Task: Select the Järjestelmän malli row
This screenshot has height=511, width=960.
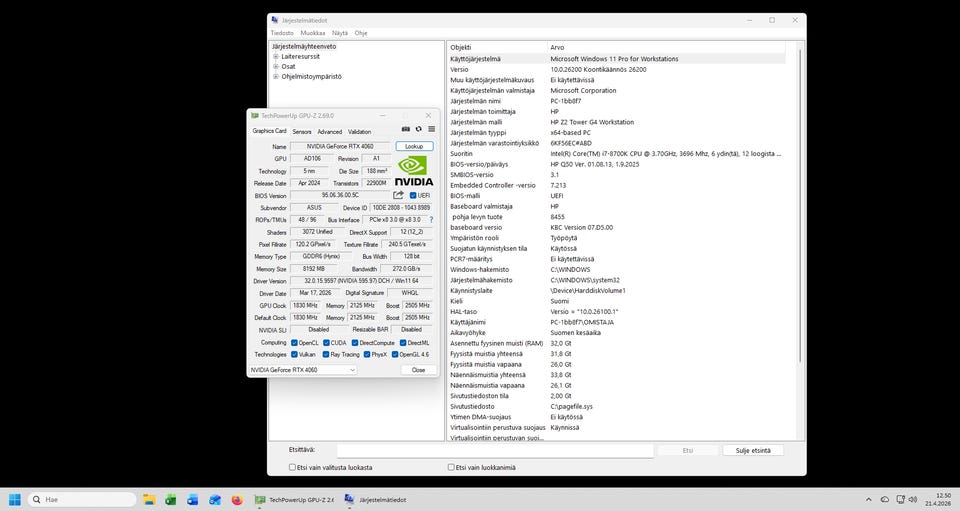Action: pos(616,122)
